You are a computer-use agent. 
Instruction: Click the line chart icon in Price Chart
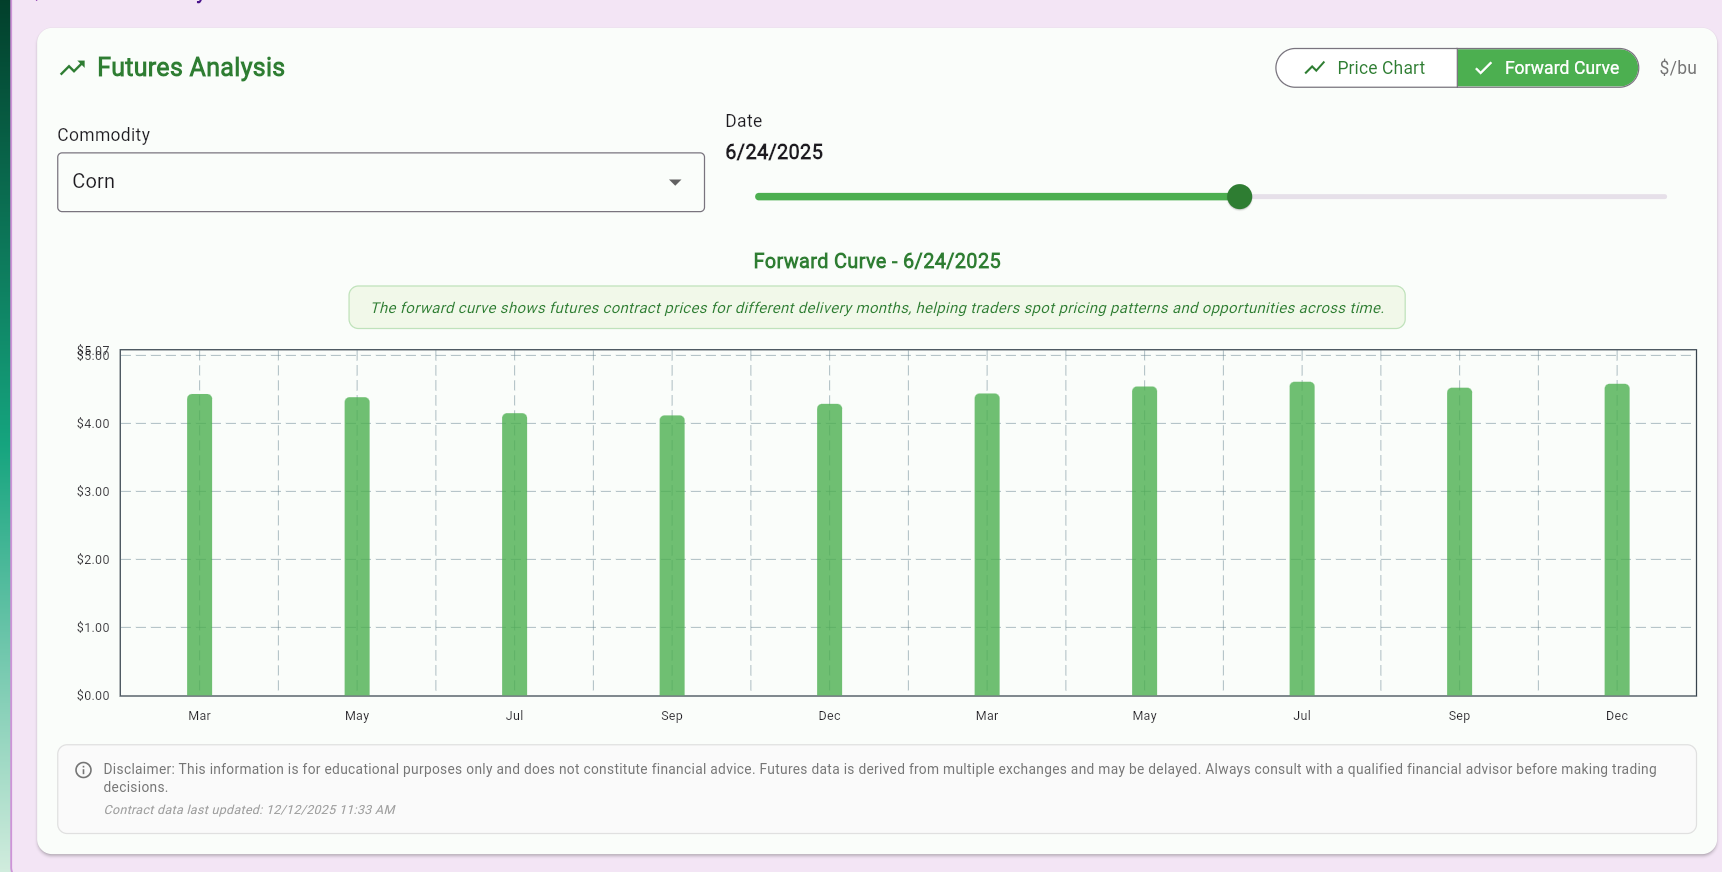(1314, 68)
